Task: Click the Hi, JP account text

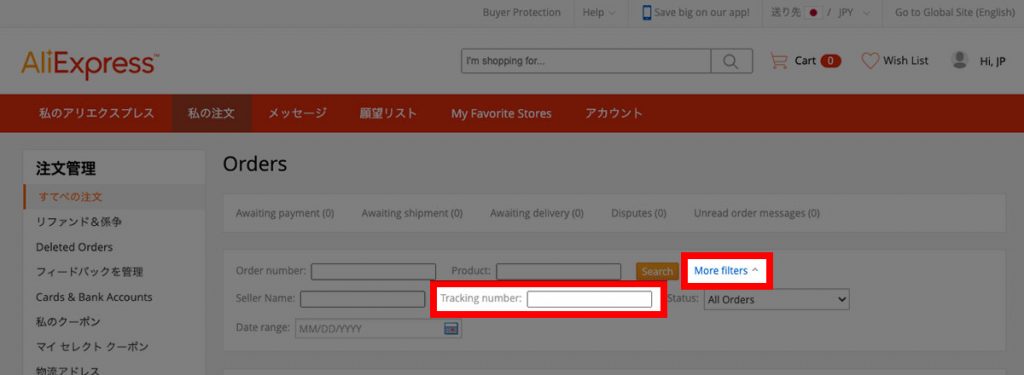Action: click(x=993, y=61)
